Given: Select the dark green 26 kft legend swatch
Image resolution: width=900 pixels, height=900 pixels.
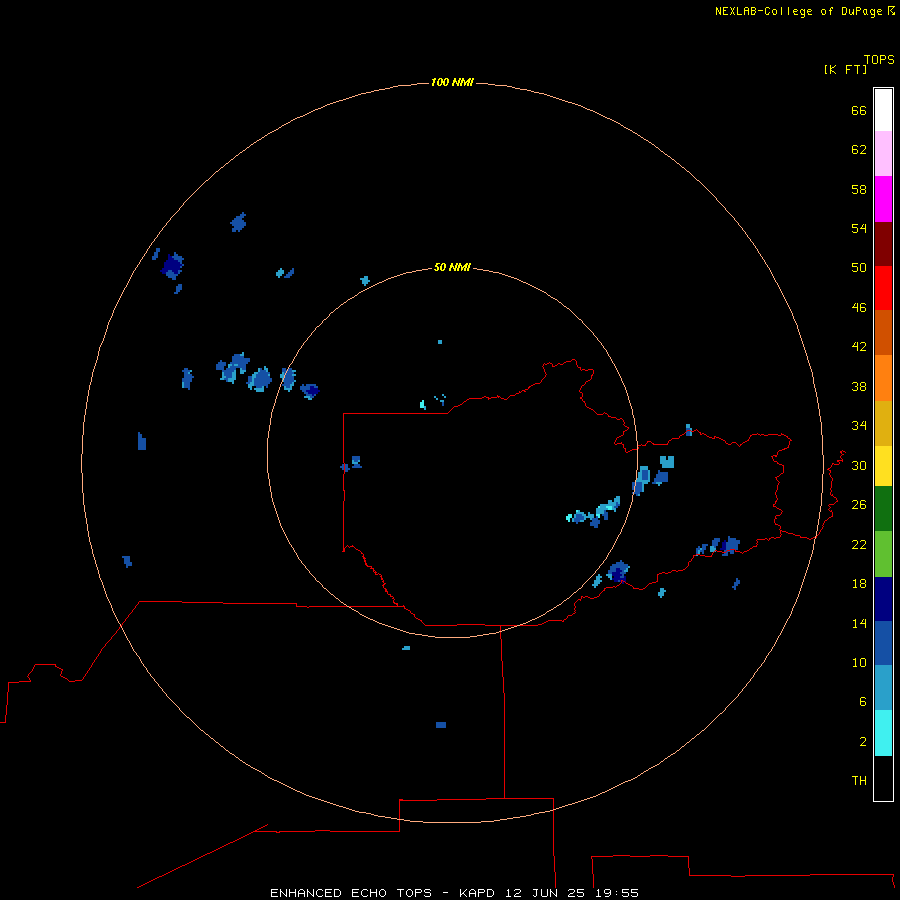Looking at the screenshot, I should (x=883, y=509).
